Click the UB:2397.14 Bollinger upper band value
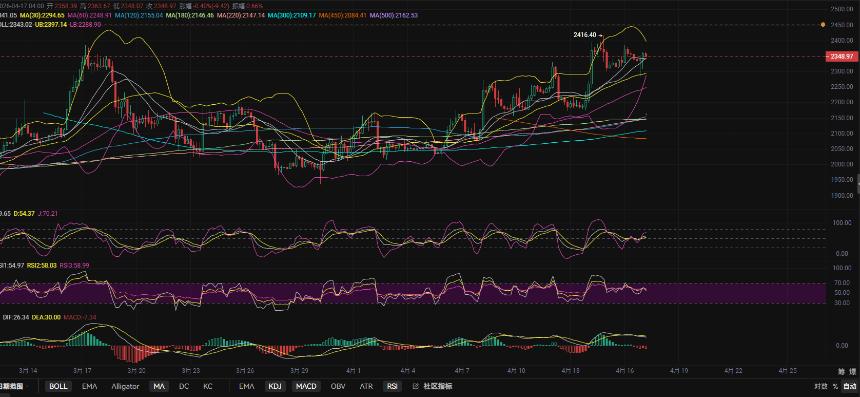 tap(52, 25)
